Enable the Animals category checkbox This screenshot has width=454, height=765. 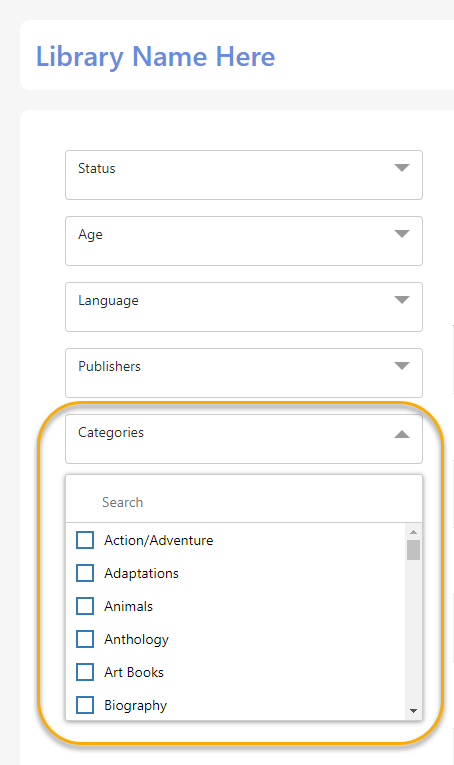click(85, 606)
